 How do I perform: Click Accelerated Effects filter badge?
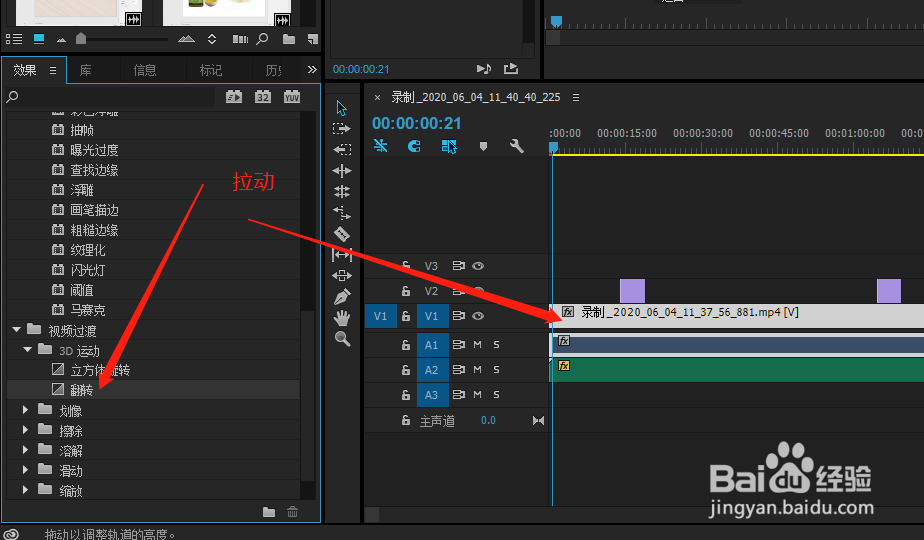(234, 97)
